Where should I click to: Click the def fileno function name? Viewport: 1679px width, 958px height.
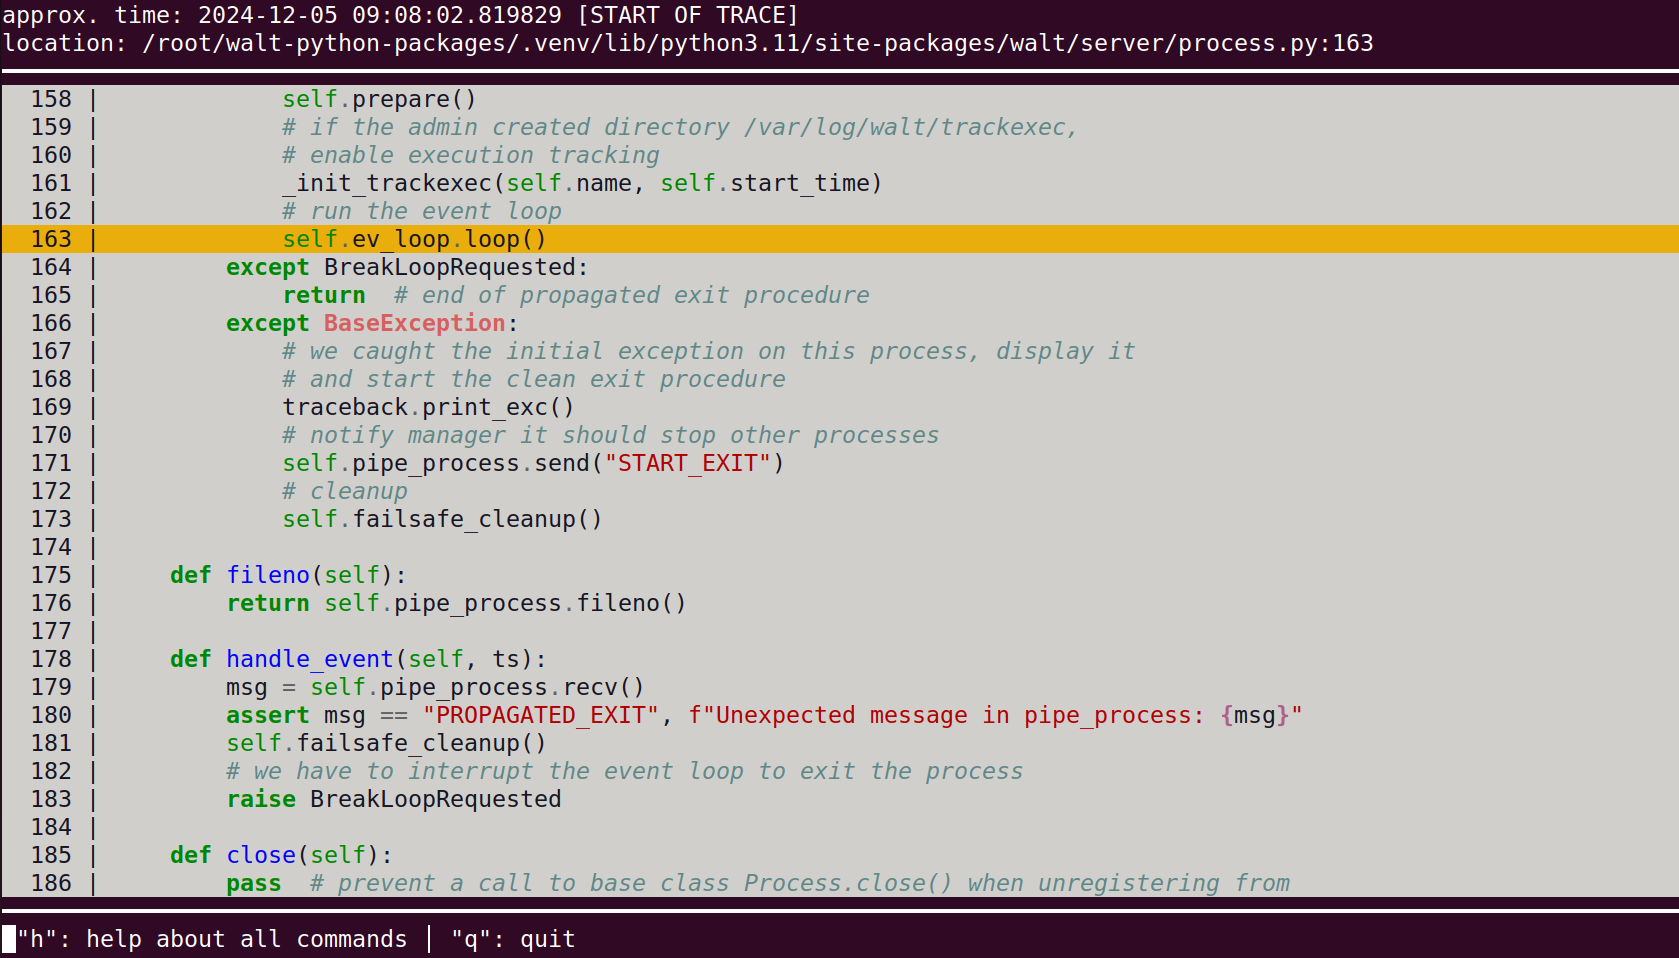(x=268, y=576)
